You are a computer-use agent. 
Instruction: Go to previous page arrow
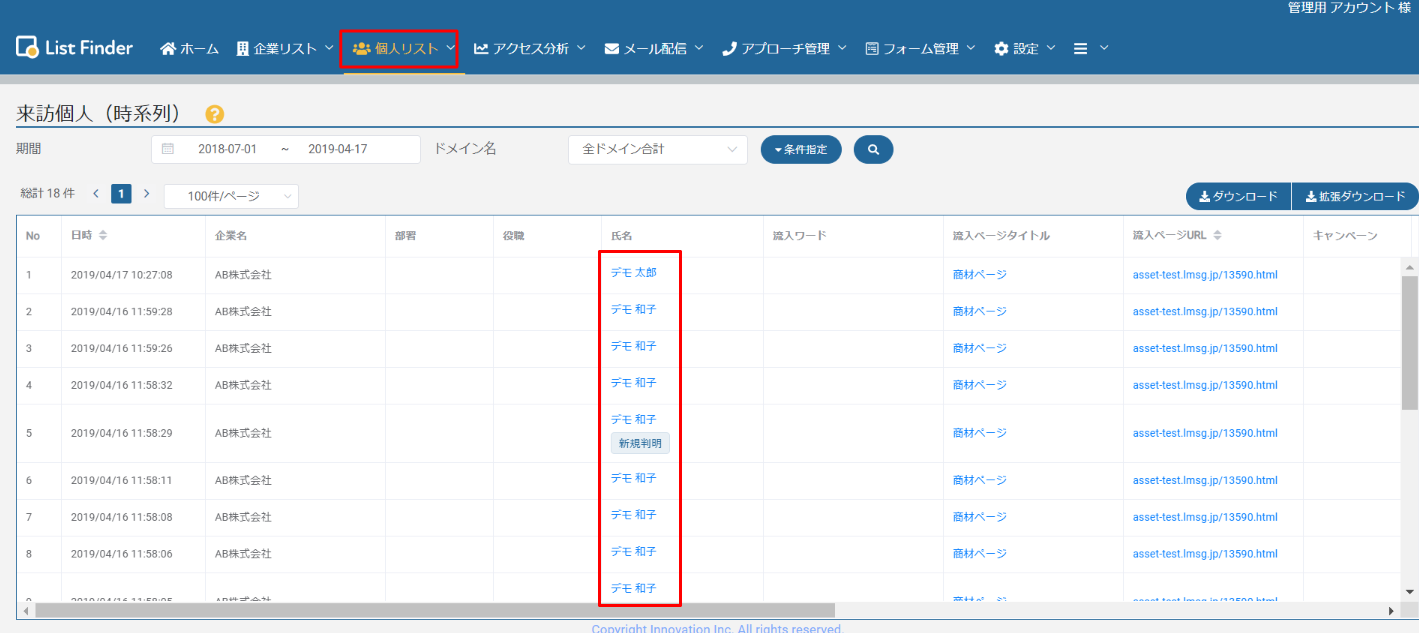pyautogui.click(x=96, y=194)
